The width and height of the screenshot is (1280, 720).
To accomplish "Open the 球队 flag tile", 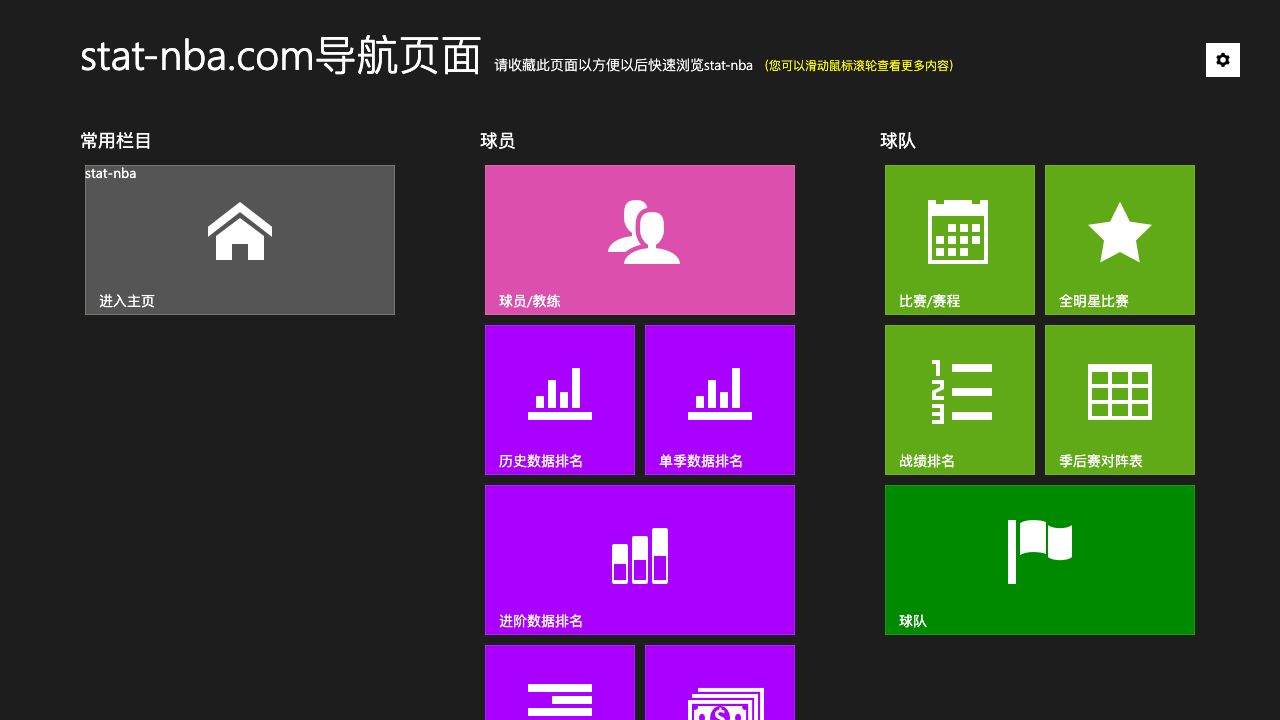I will 1040,560.
